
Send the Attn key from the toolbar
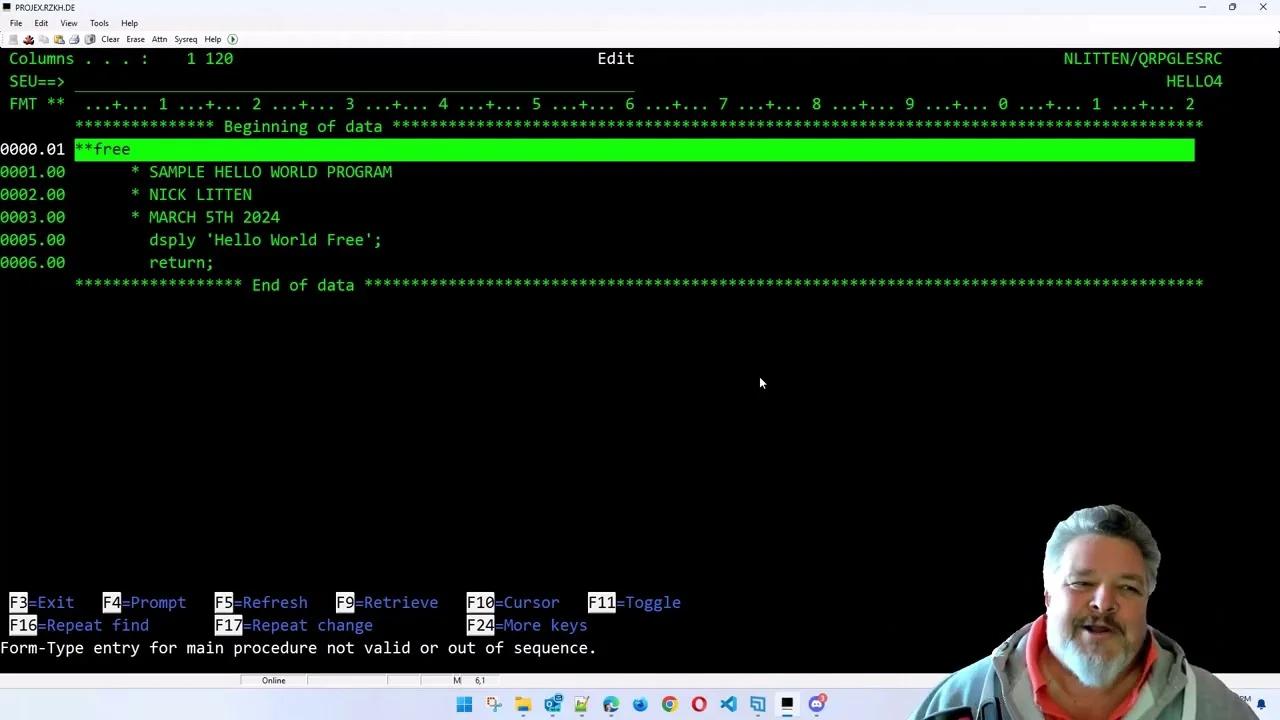coord(159,39)
